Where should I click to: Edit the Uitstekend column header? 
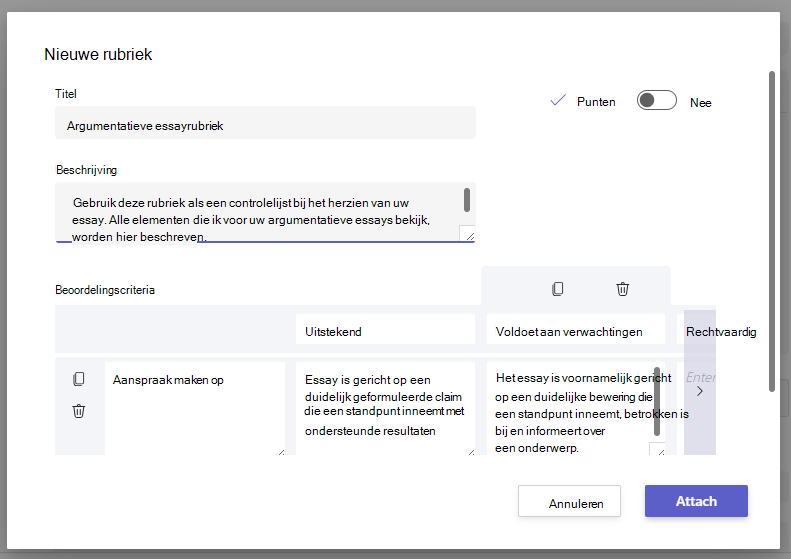[385, 329]
